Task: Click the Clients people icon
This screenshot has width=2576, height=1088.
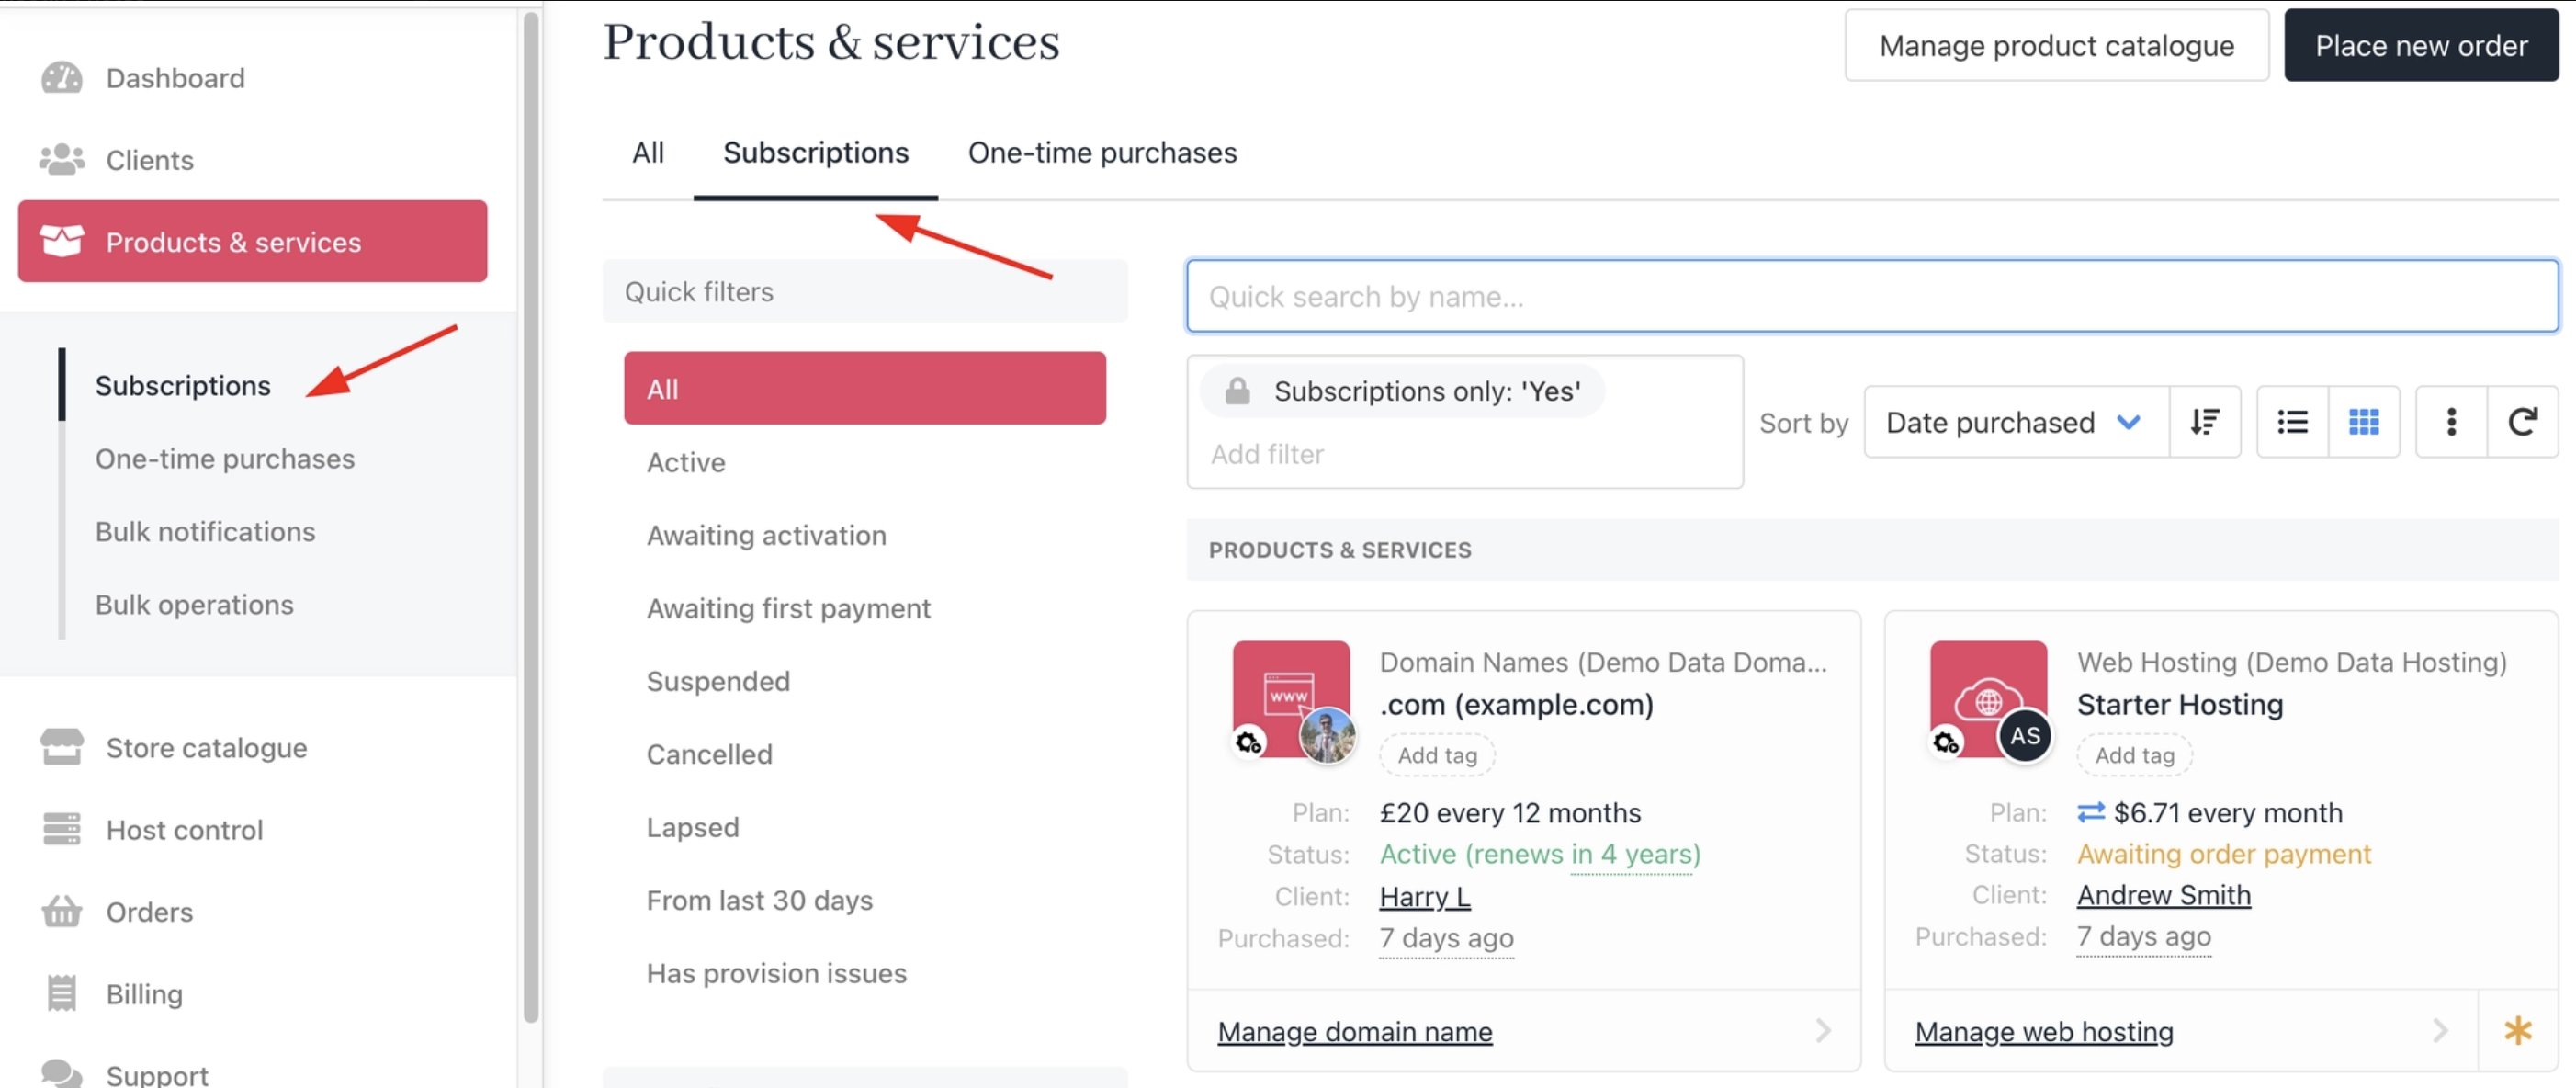Action: click(61, 159)
